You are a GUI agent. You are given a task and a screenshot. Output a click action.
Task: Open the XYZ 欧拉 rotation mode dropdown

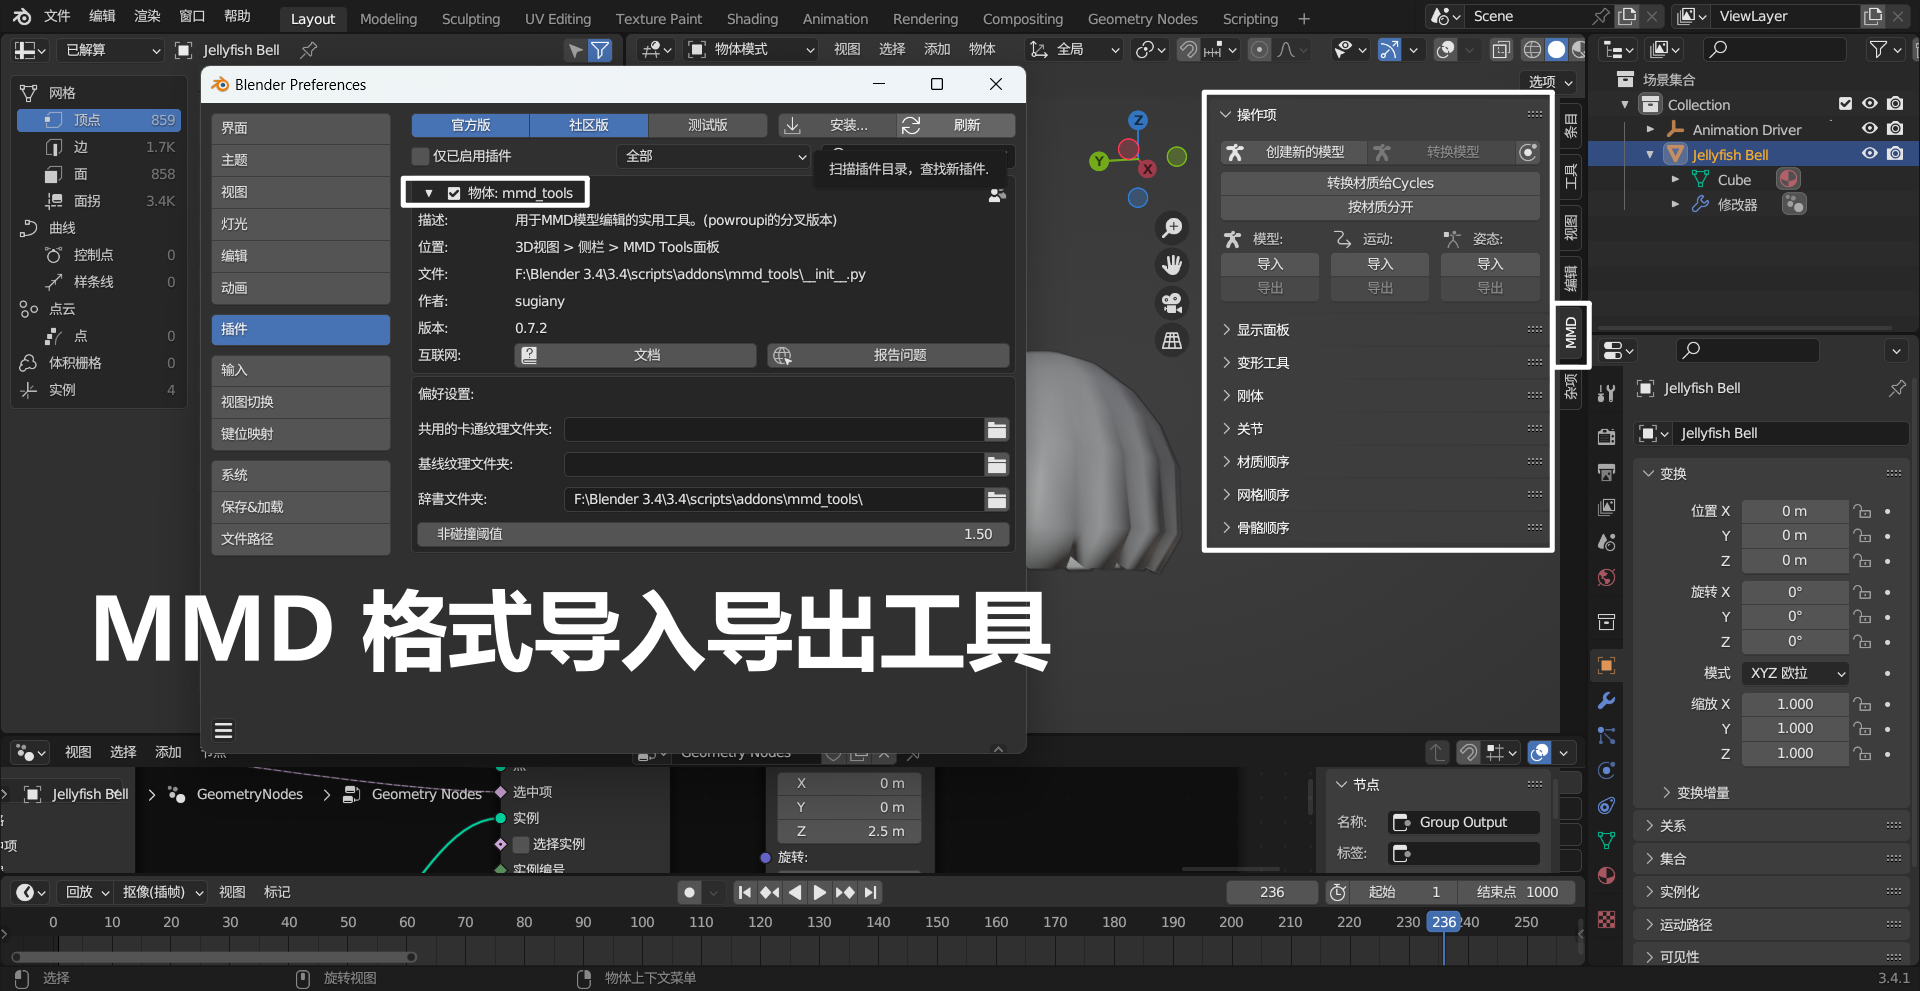(1795, 673)
